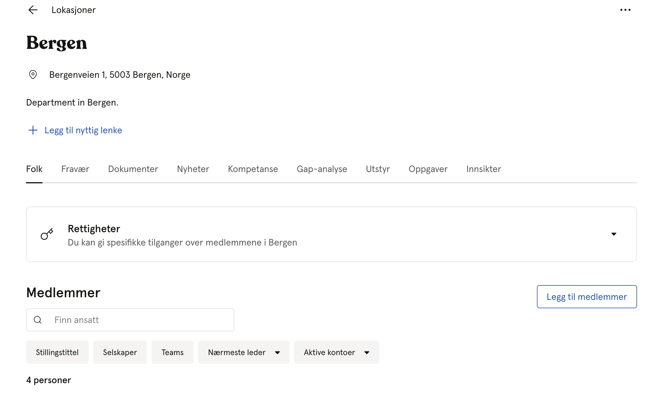Click the key icon in Rettigheter card
The height and width of the screenshot is (395, 670).
pyautogui.click(x=47, y=234)
